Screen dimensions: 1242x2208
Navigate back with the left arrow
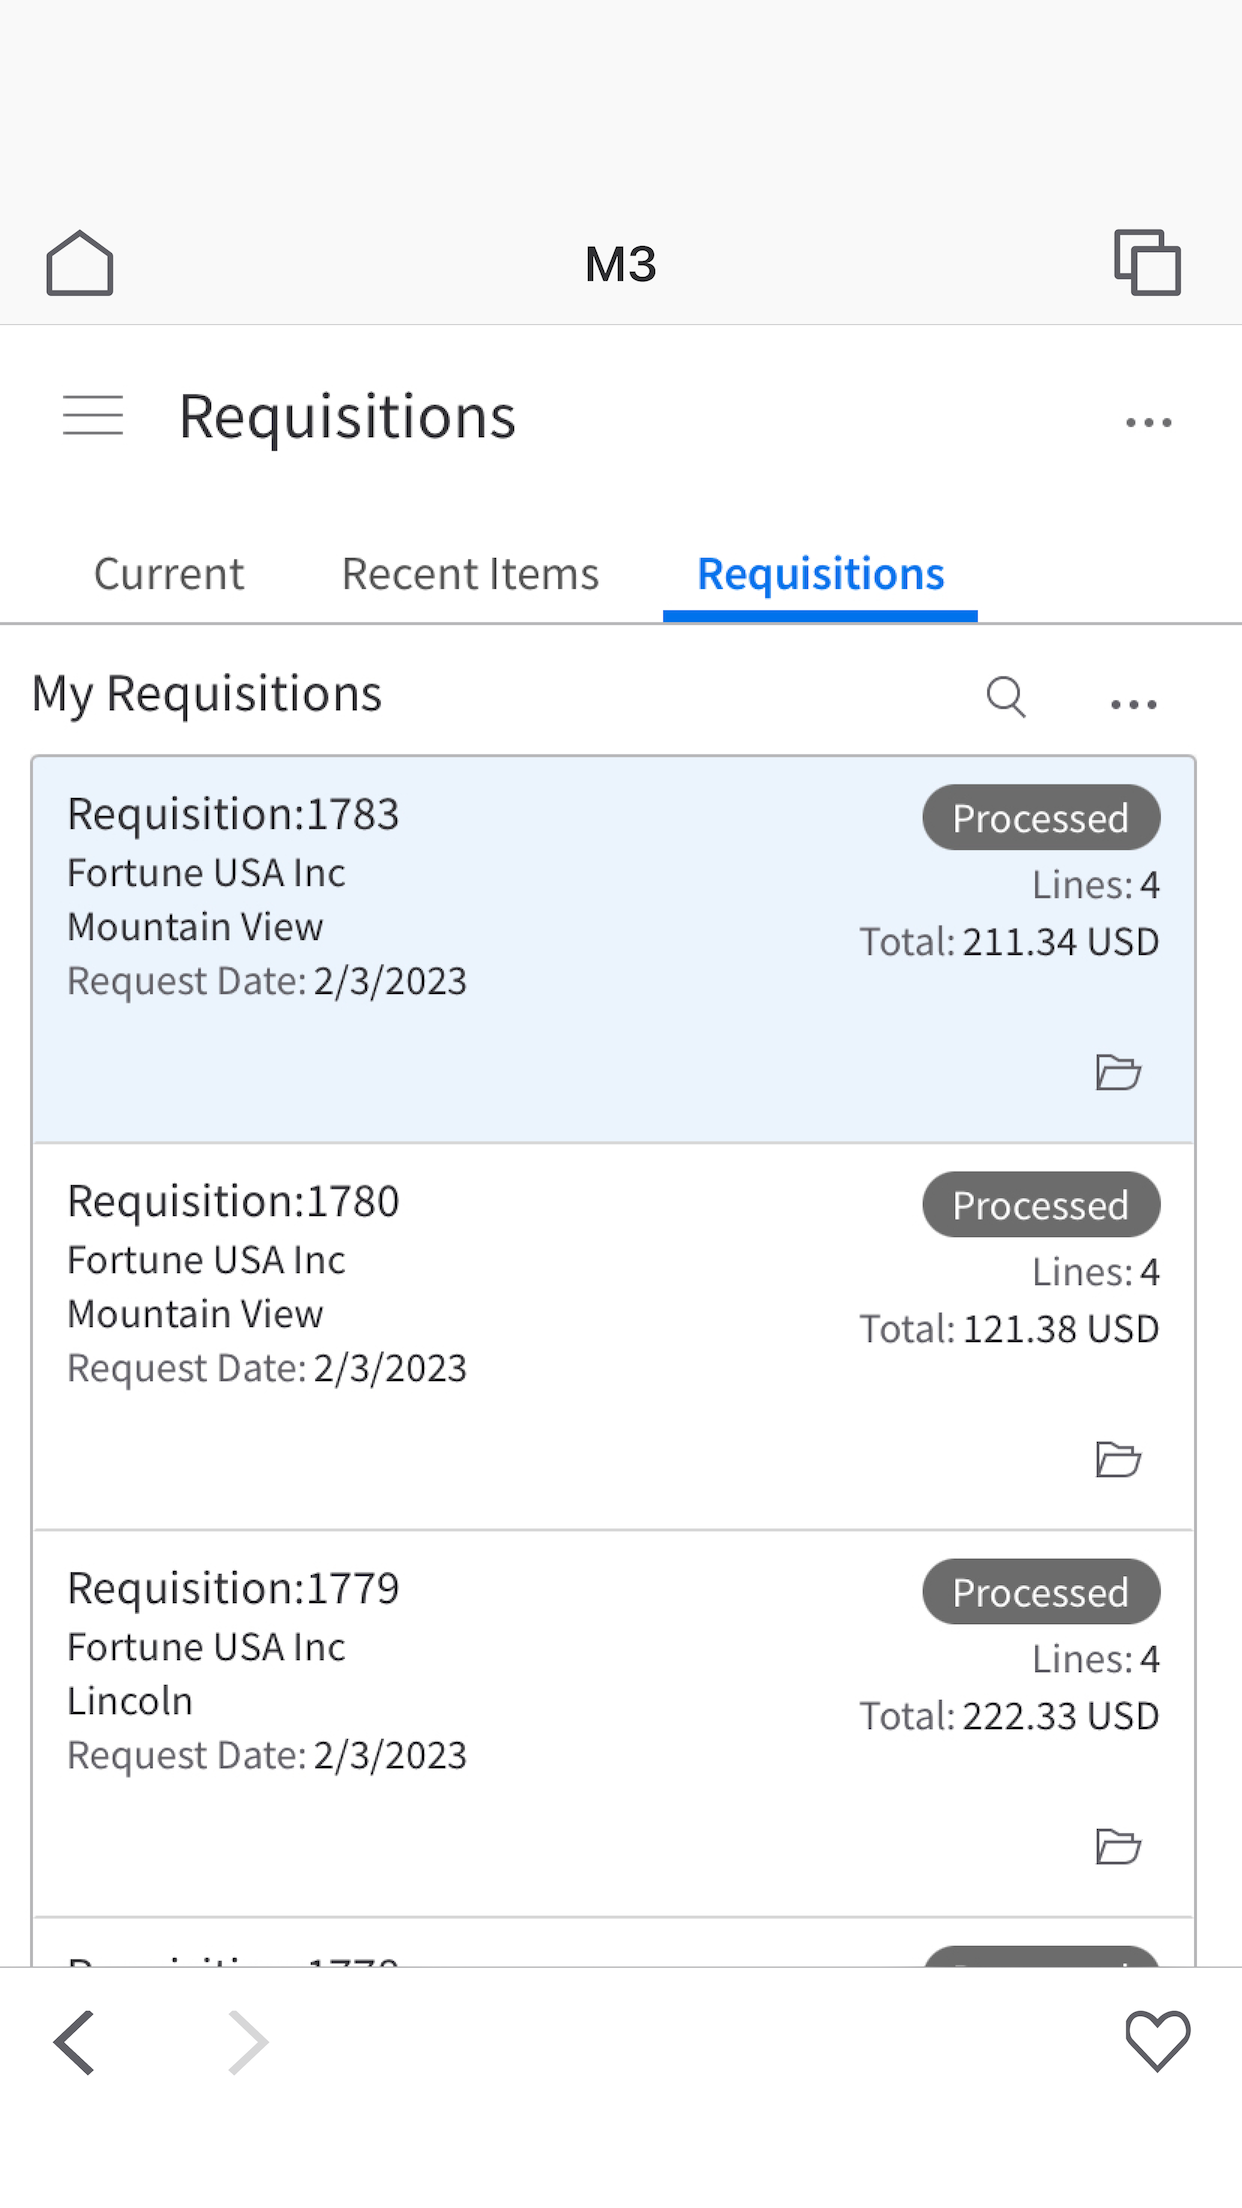click(75, 2042)
